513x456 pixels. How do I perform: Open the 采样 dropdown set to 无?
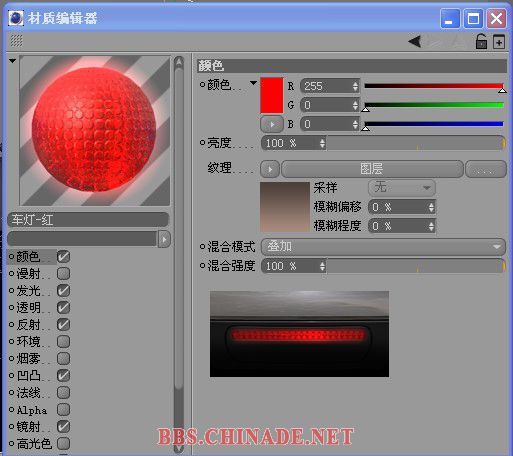pos(402,188)
